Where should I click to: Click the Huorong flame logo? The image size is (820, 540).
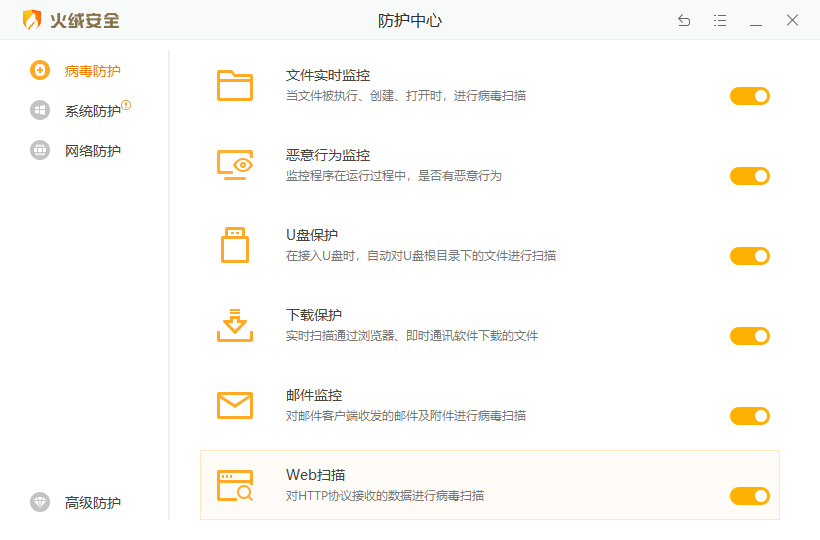(33, 20)
